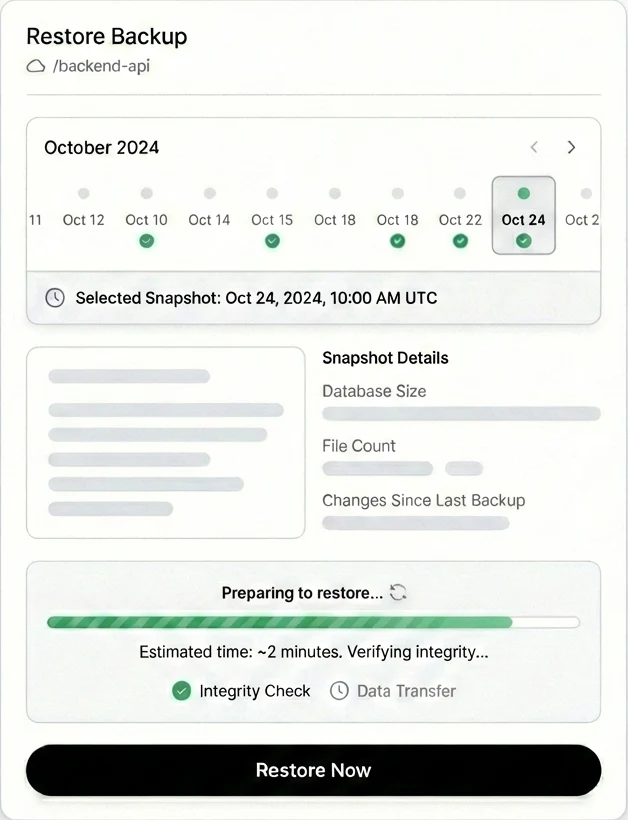Switch to the Oct 12 snapshot date
The width and height of the screenshot is (628, 820).
[x=83, y=220]
